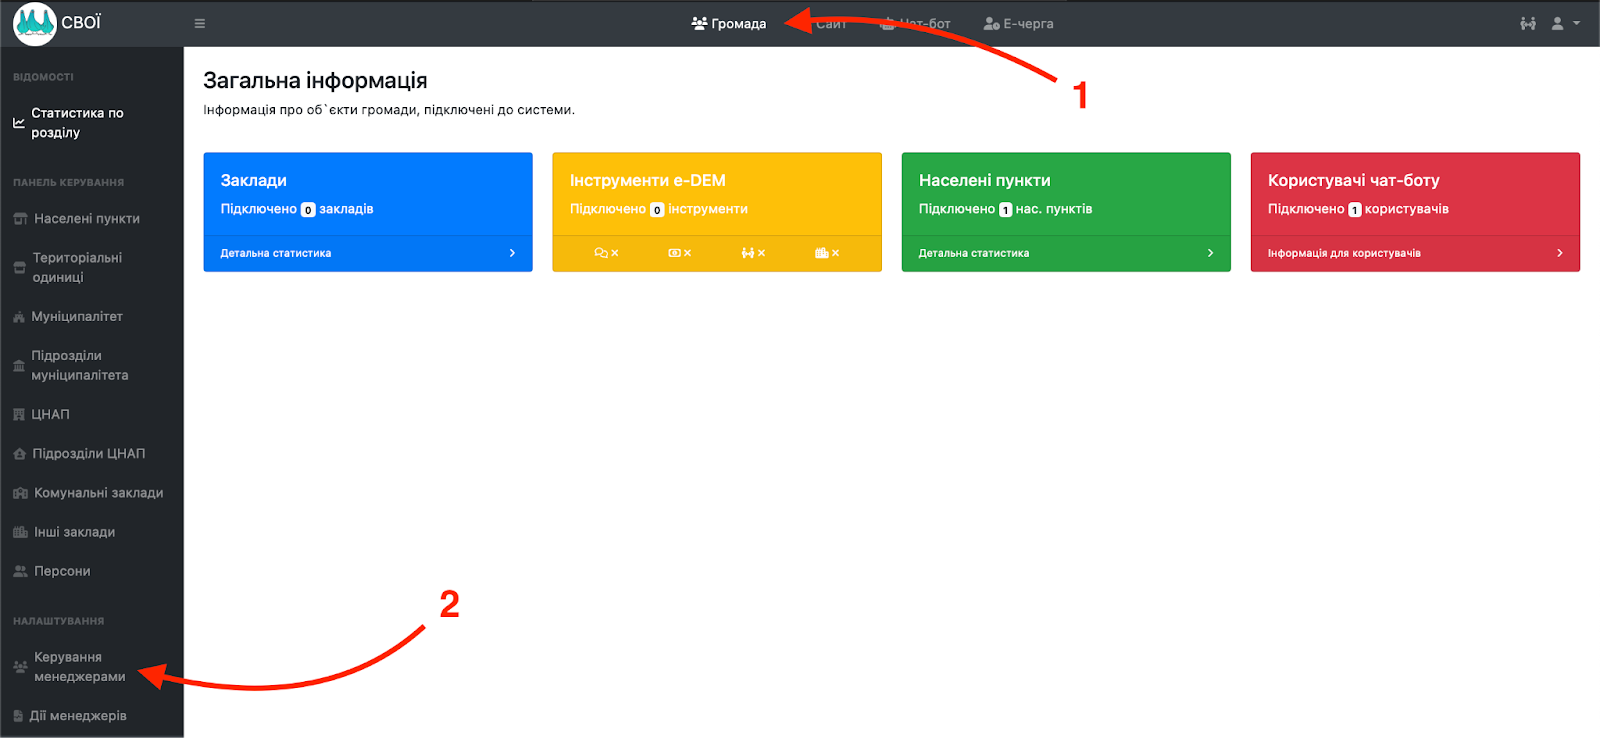Click the Комунальні заклади sidebar icon
This screenshot has height=738, width=1600.
coord(20,493)
